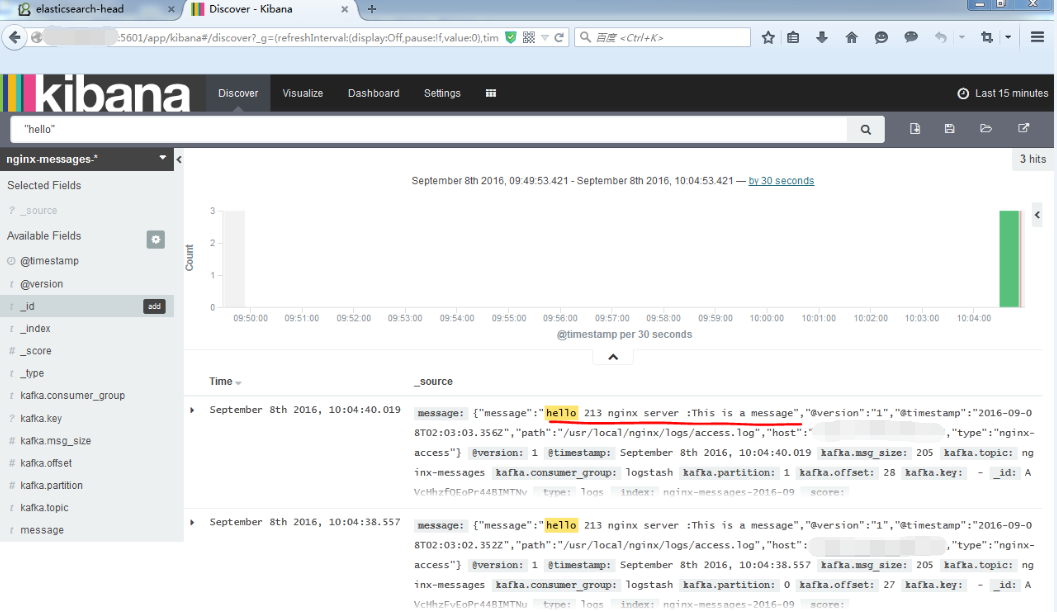The width and height of the screenshot is (1057, 612).
Task: Open the Settings tab
Action: 442,93
